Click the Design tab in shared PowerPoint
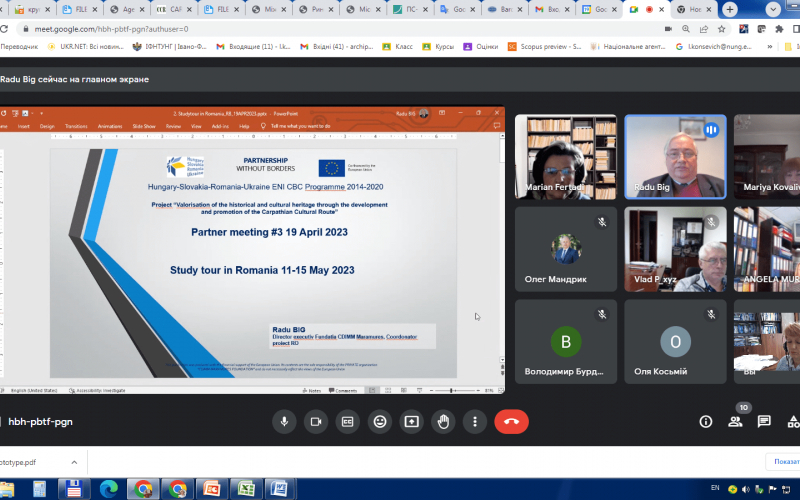 coord(47,126)
